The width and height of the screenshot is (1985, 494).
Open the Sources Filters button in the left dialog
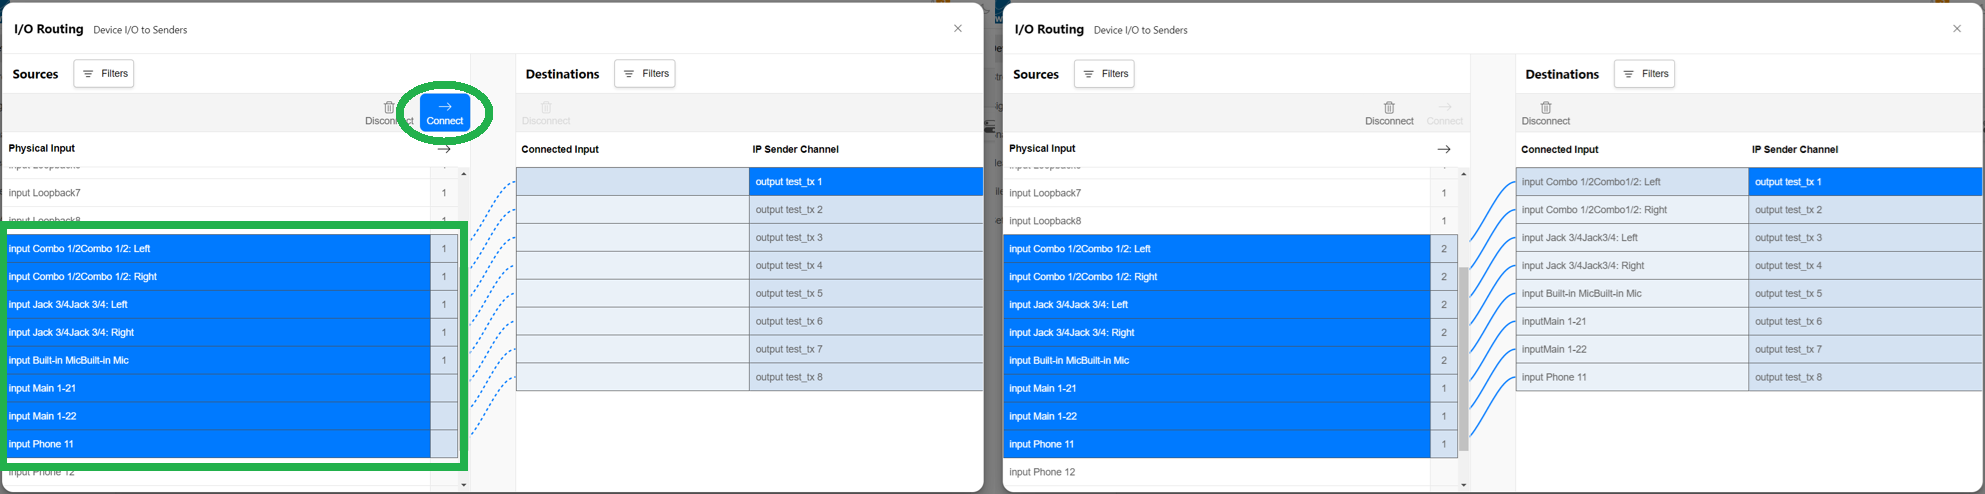tap(104, 73)
